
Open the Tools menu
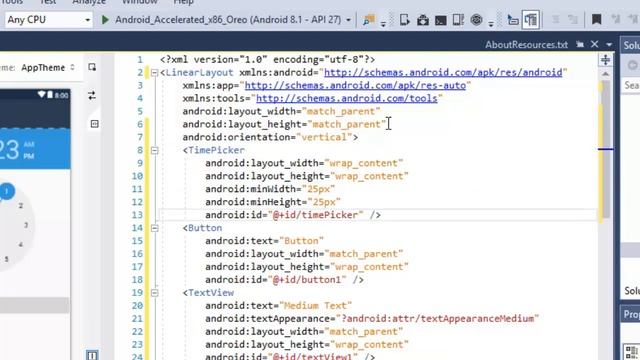point(11,2)
